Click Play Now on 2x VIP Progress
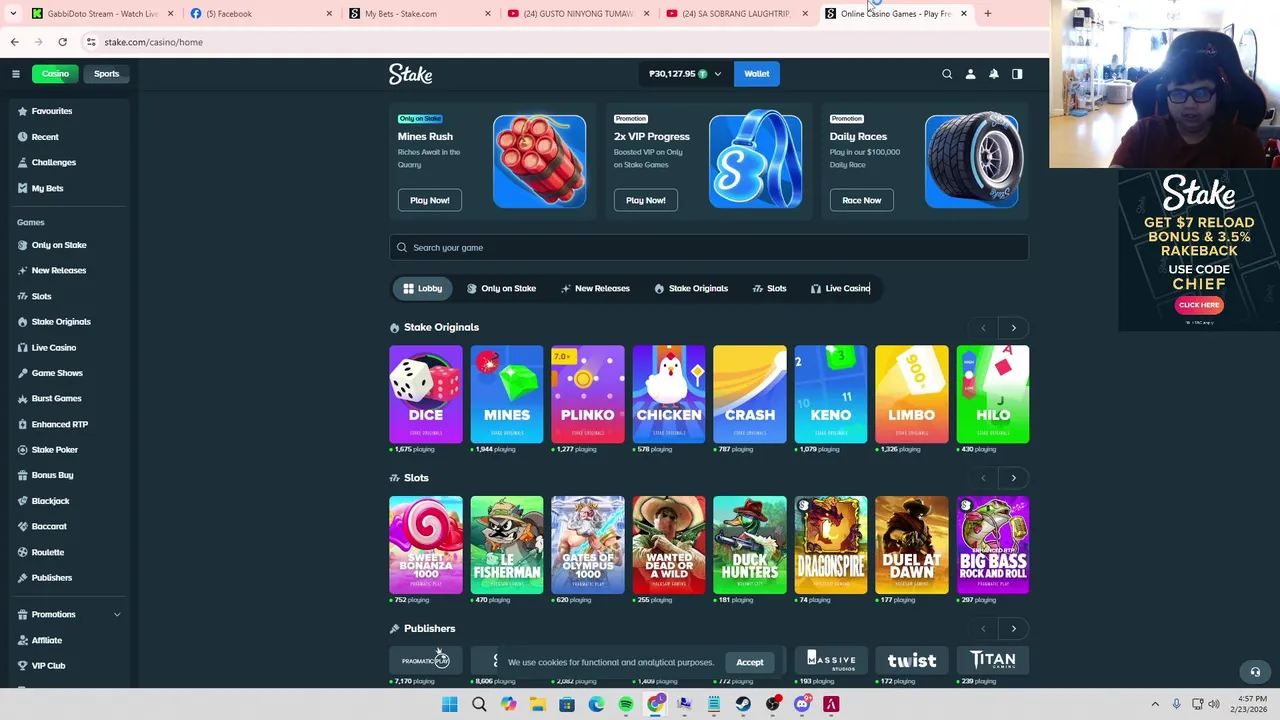This screenshot has width=1280, height=720. [646, 200]
